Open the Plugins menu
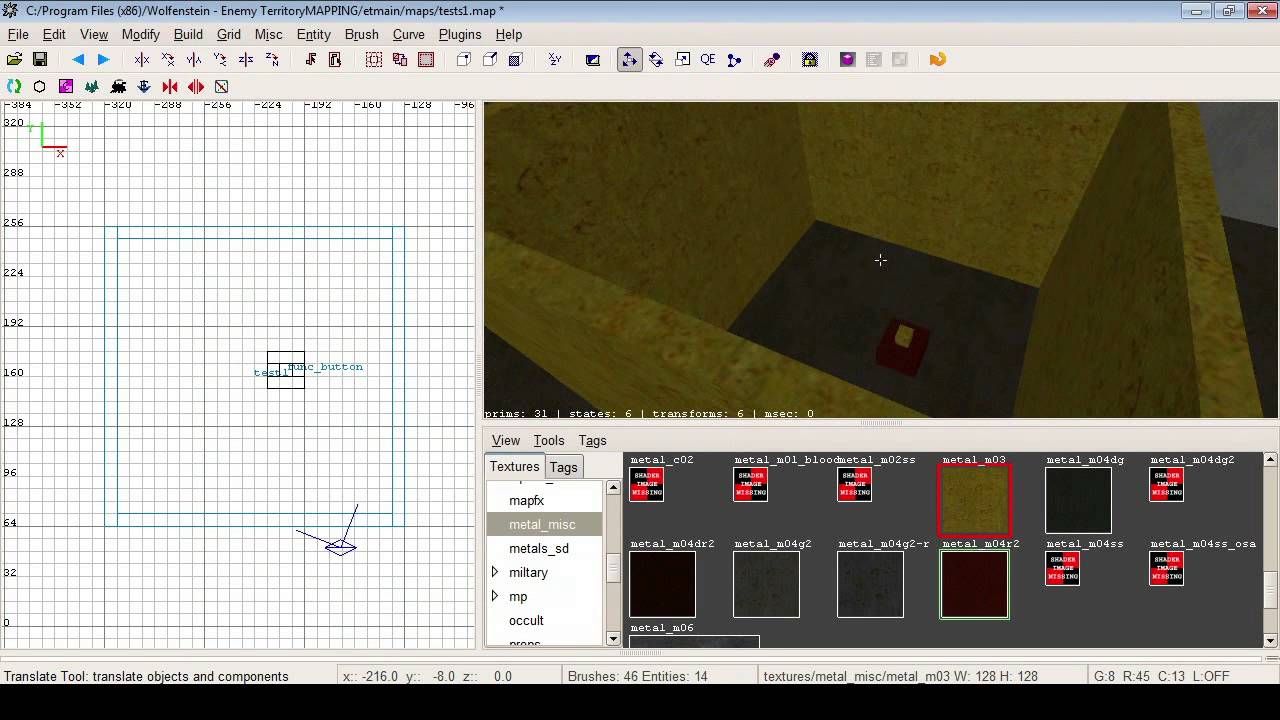Viewport: 1280px width, 720px height. click(460, 34)
